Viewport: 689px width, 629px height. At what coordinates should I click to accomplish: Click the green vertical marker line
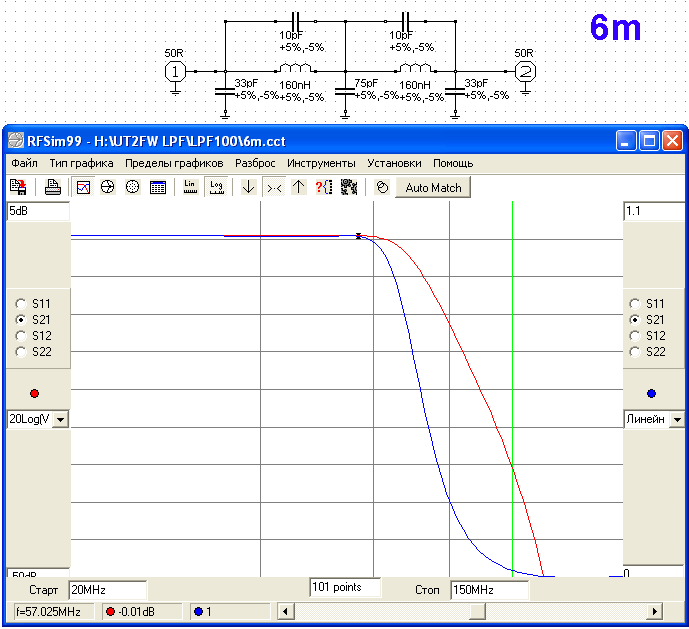[512, 389]
